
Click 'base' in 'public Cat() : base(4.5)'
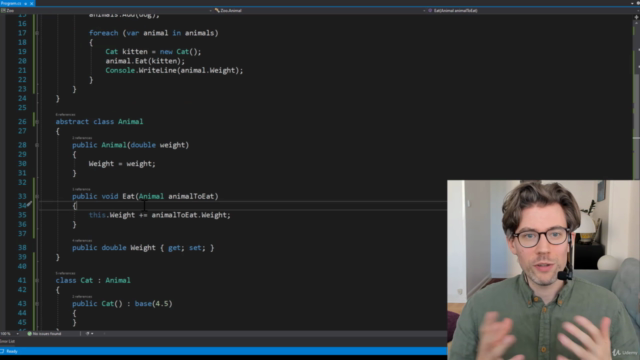143,304
